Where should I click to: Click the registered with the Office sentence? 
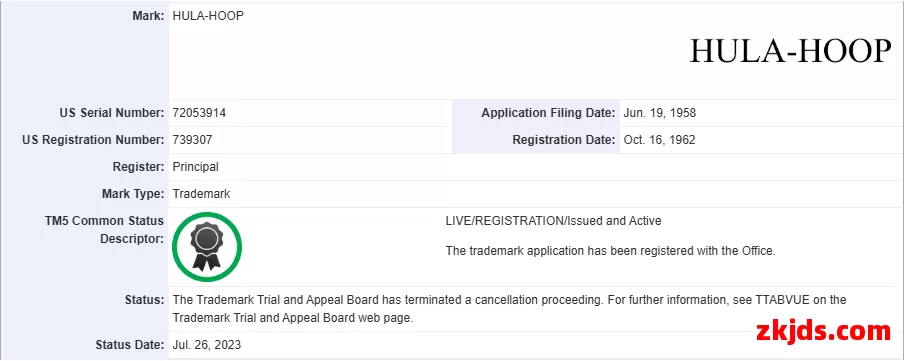coord(611,251)
